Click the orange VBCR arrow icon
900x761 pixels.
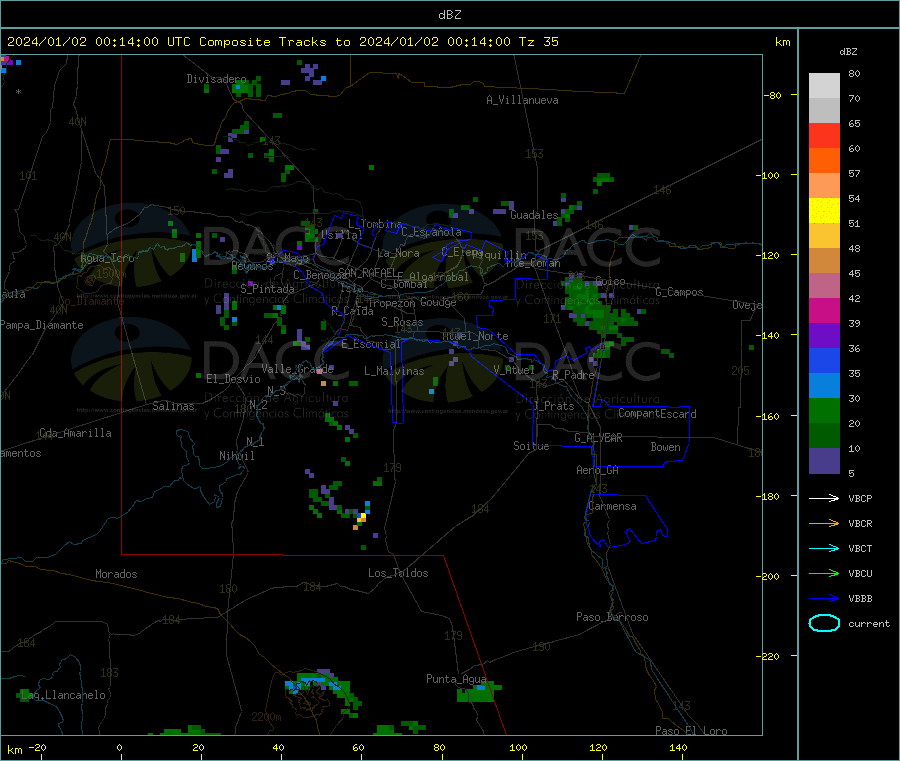[824, 523]
